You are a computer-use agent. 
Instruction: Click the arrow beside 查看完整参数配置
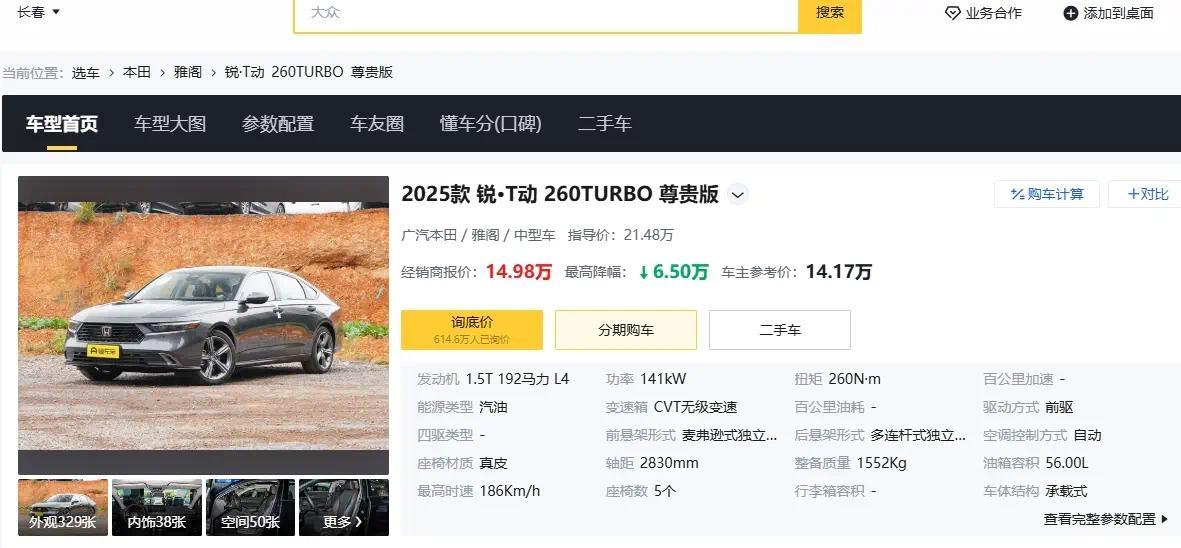1165,519
